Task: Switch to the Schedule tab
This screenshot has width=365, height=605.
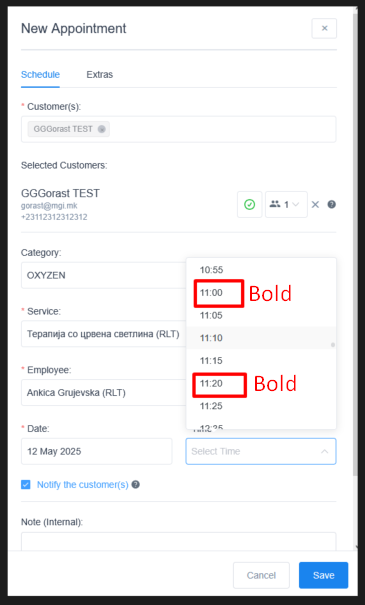Action: pos(40,74)
